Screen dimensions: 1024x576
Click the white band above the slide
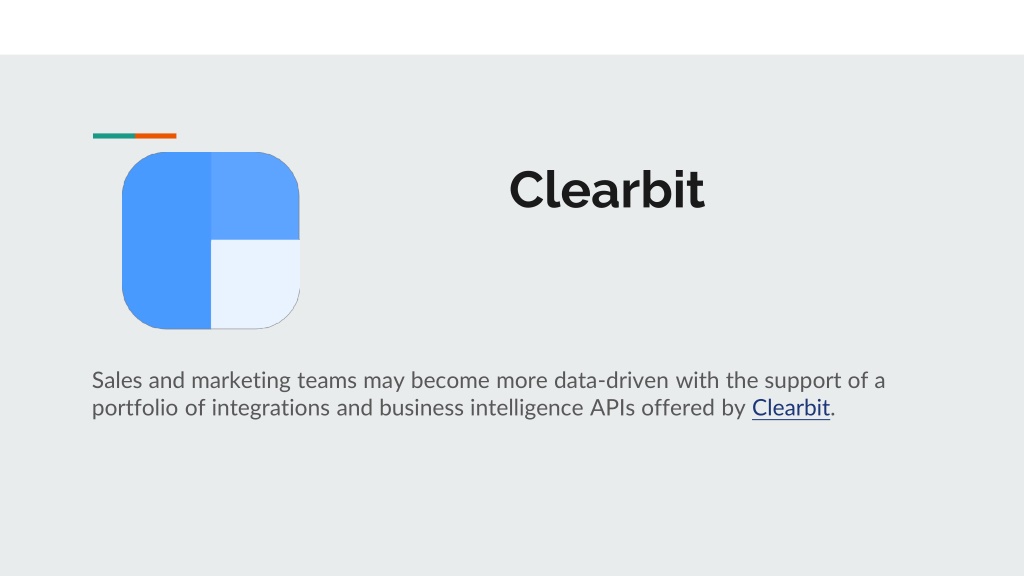(512, 27)
